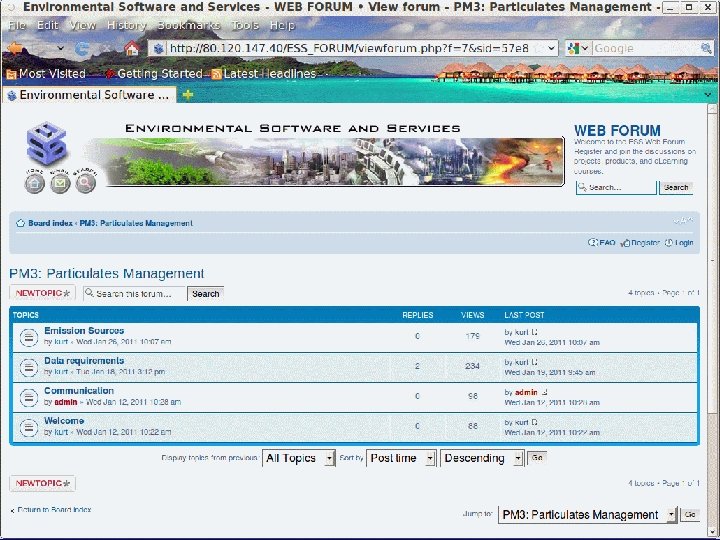
Task: Click the breadcrumb home icon
Action: (x=20, y=223)
